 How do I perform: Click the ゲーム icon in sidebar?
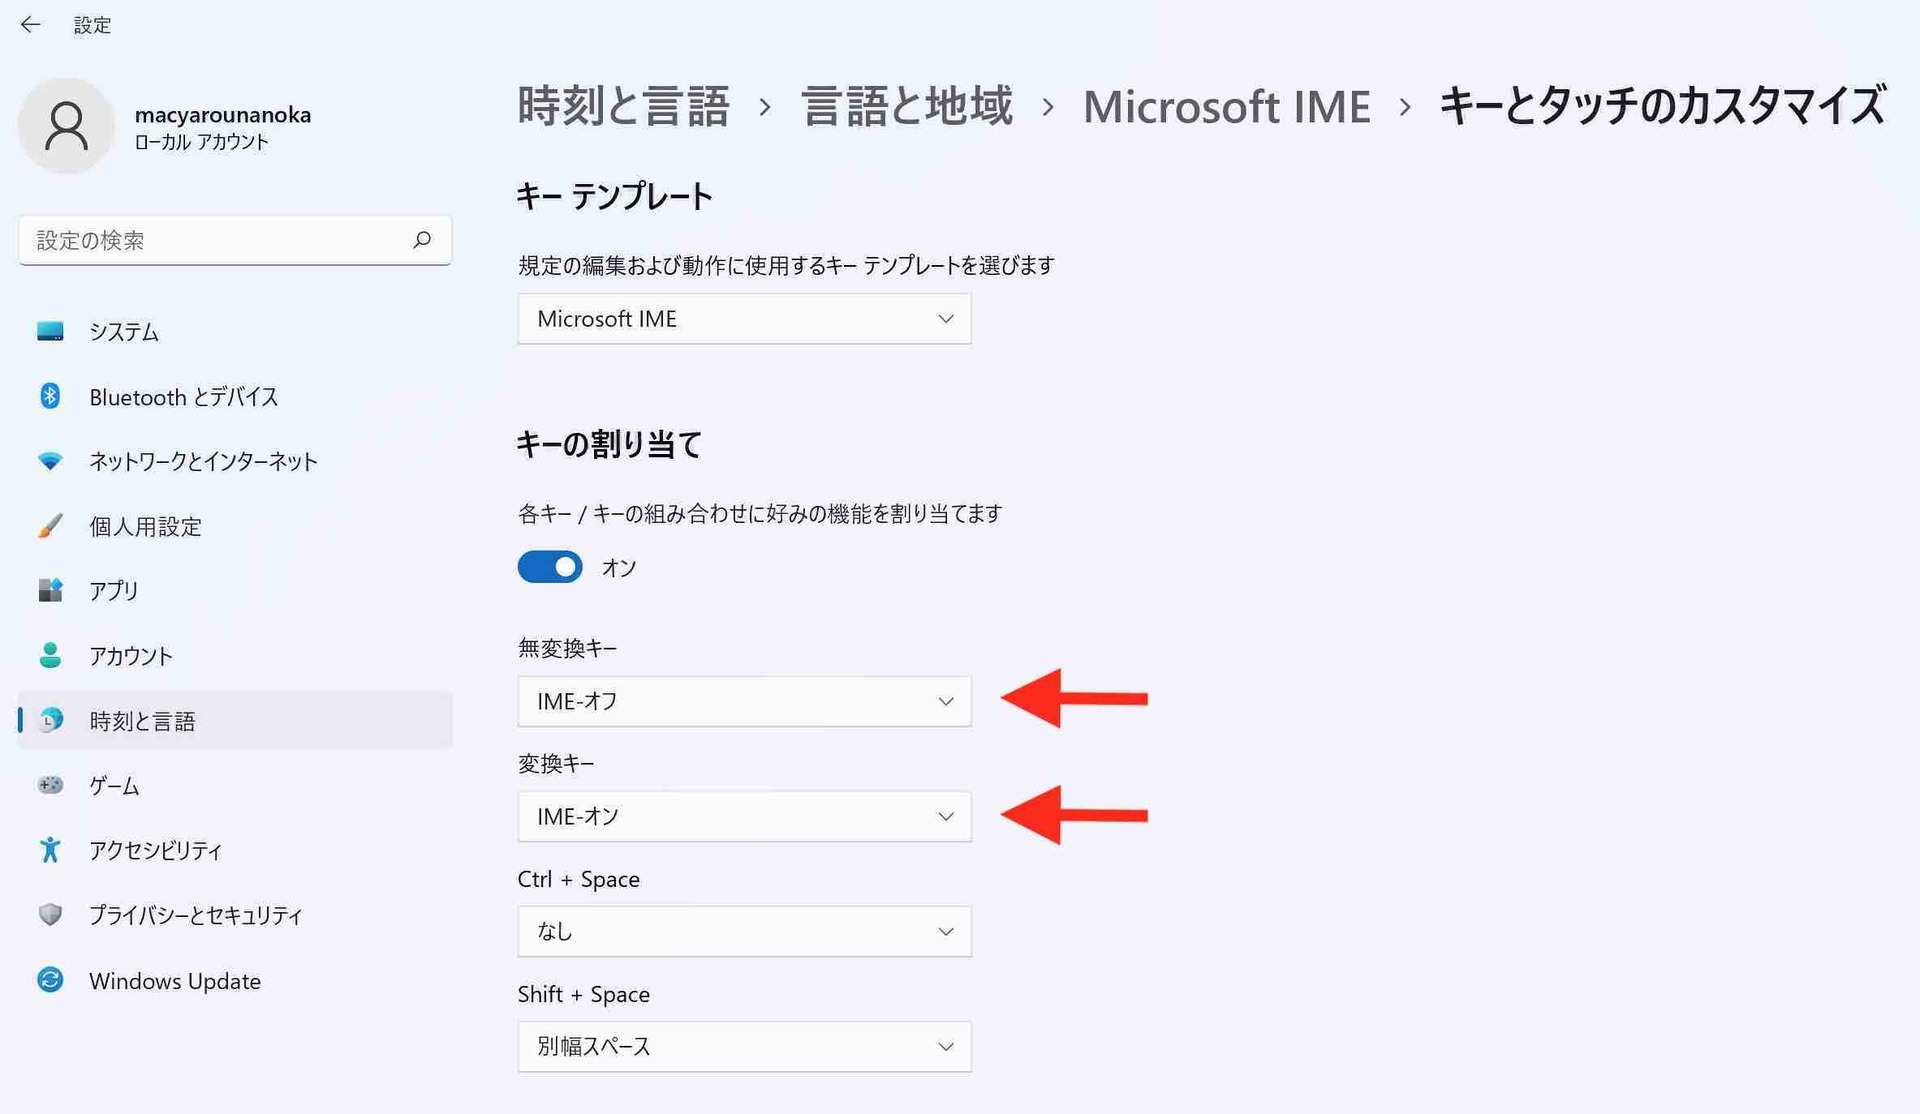(x=49, y=784)
